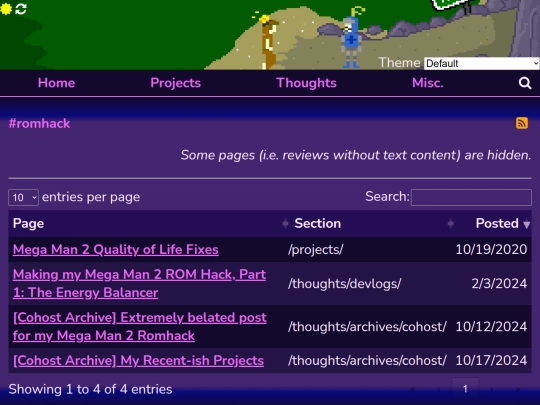Select pagination page 1 button
The height and width of the screenshot is (405, 540).
click(x=465, y=389)
